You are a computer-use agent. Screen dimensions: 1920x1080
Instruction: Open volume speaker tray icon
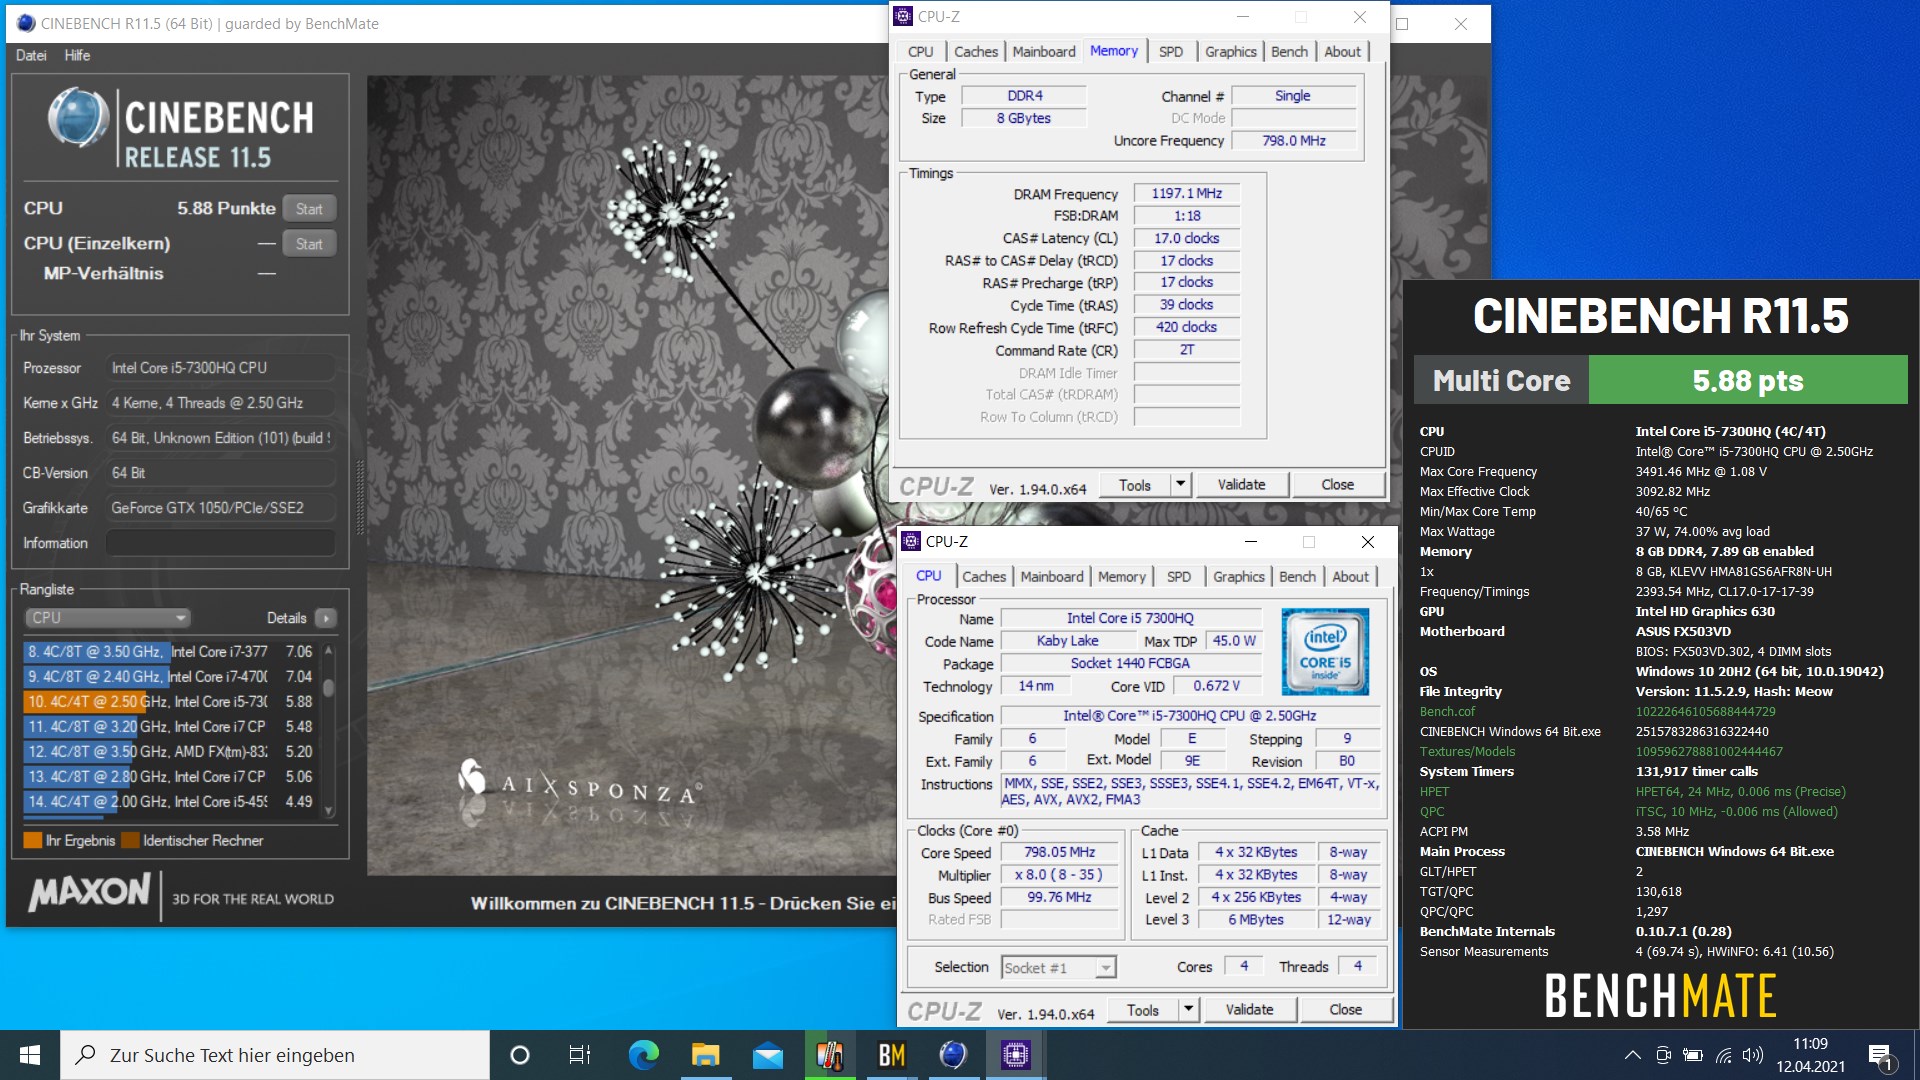click(1752, 1055)
